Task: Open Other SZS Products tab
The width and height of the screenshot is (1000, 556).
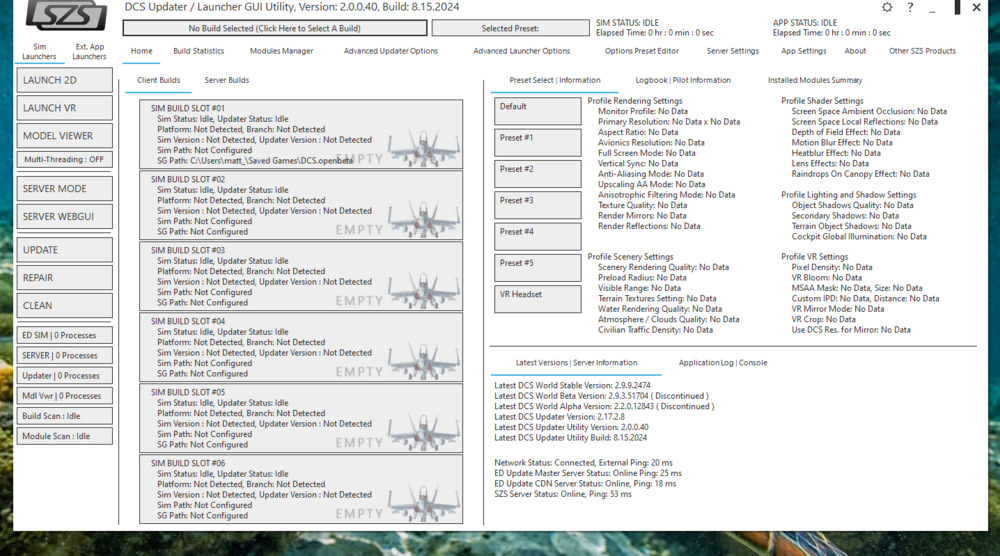Action: coord(922,51)
